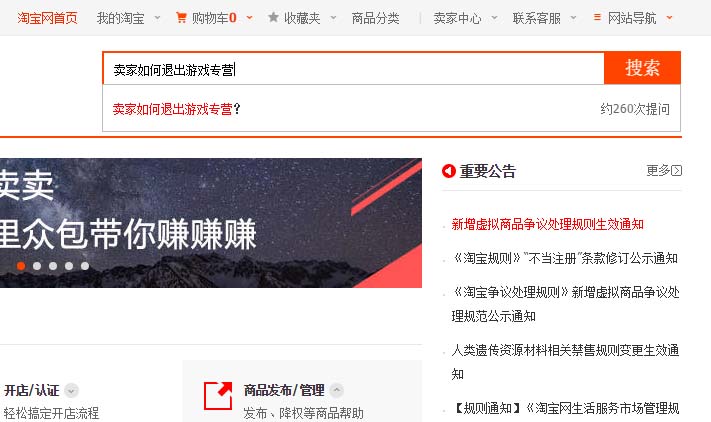711x422 pixels.
Task: Expand the 卖家中心 dropdown arrow
Action: 495,18
